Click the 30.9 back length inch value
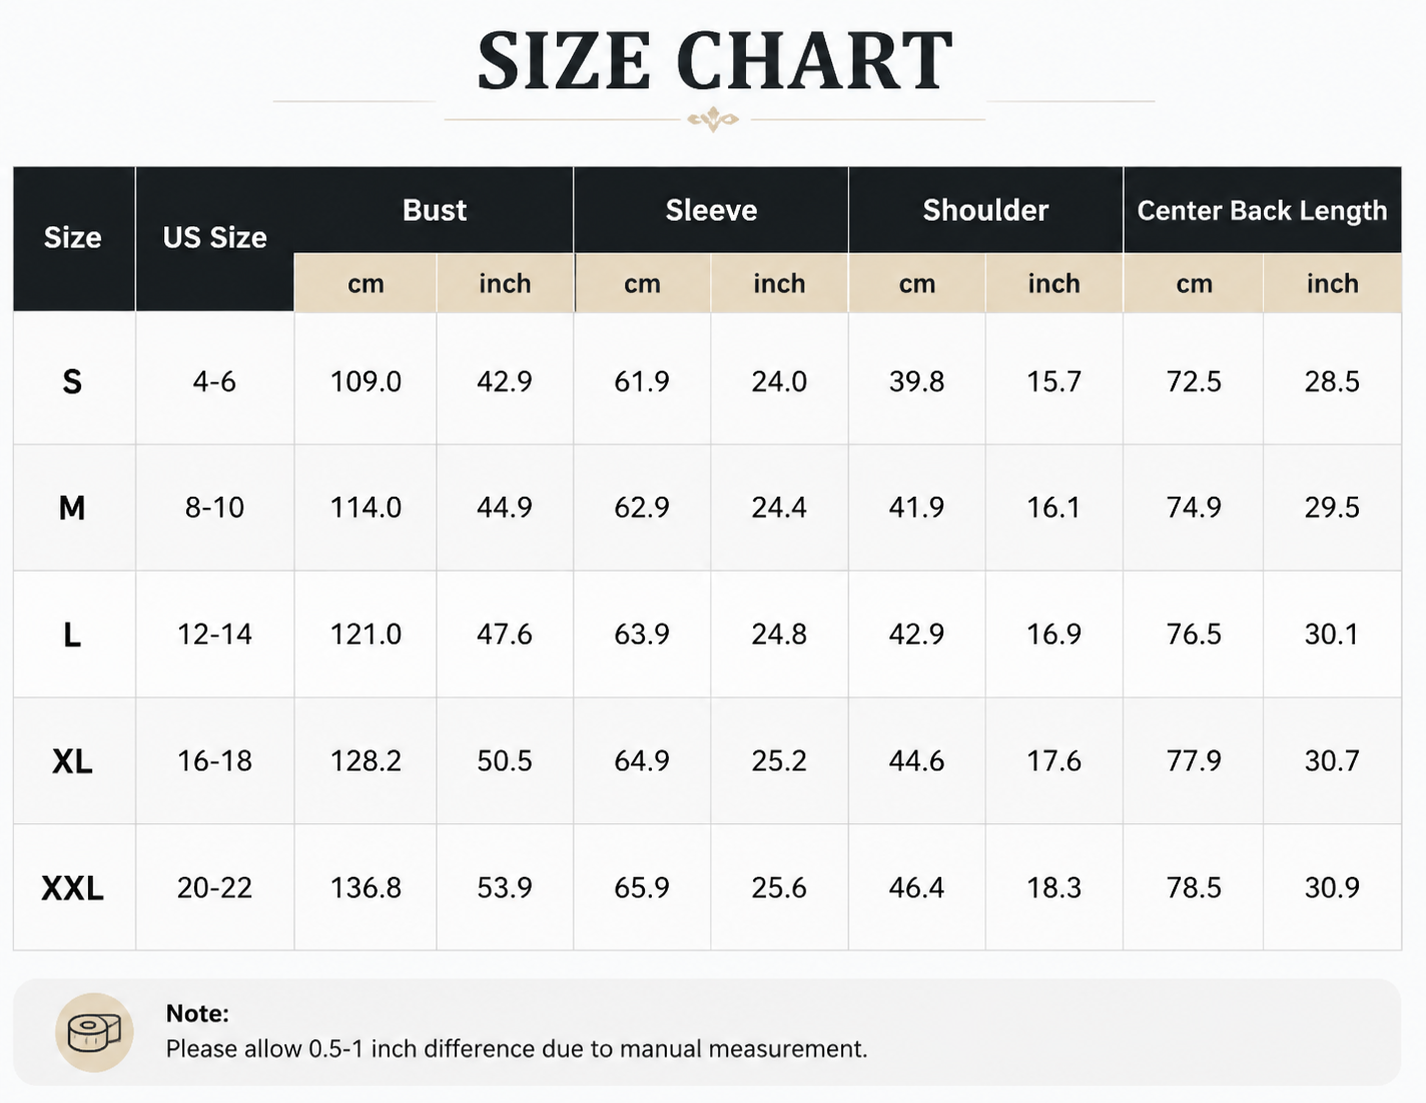The height and width of the screenshot is (1103, 1426). 1332,888
